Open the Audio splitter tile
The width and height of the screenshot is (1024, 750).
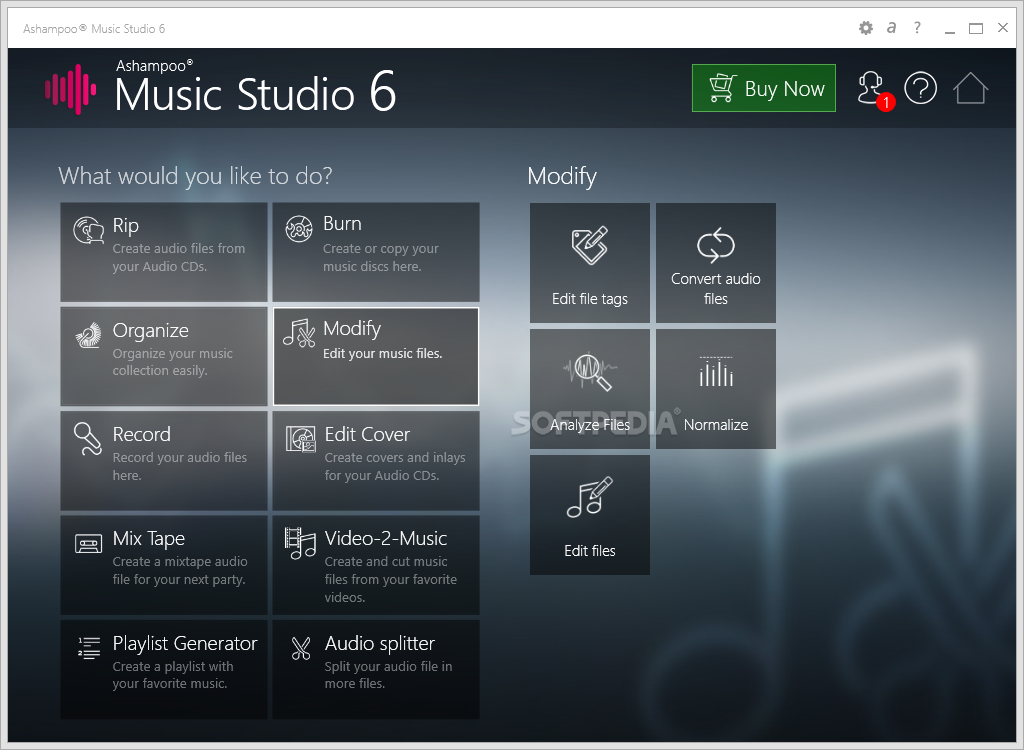(376, 670)
